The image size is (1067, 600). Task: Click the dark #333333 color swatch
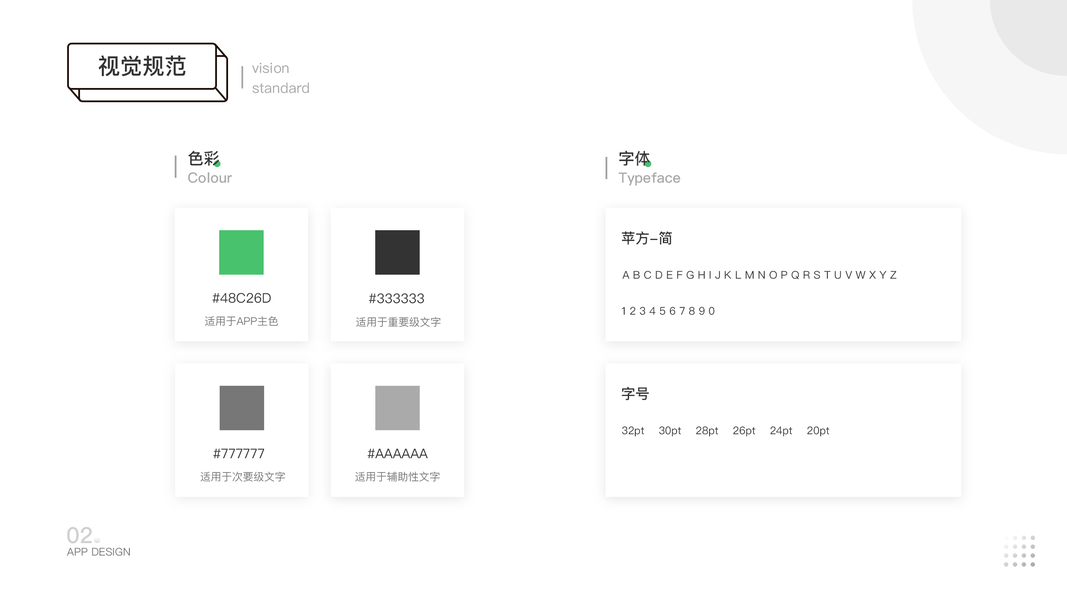[x=397, y=252]
